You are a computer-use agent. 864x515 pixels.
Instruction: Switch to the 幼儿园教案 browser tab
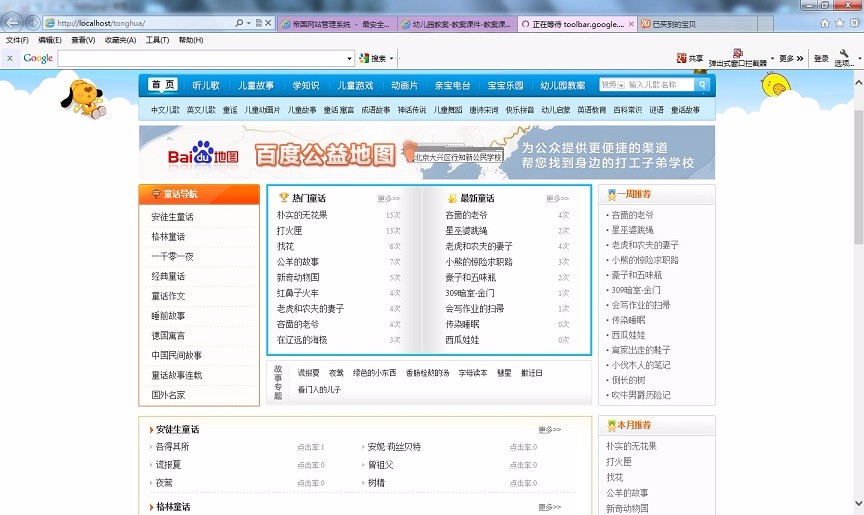457,24
